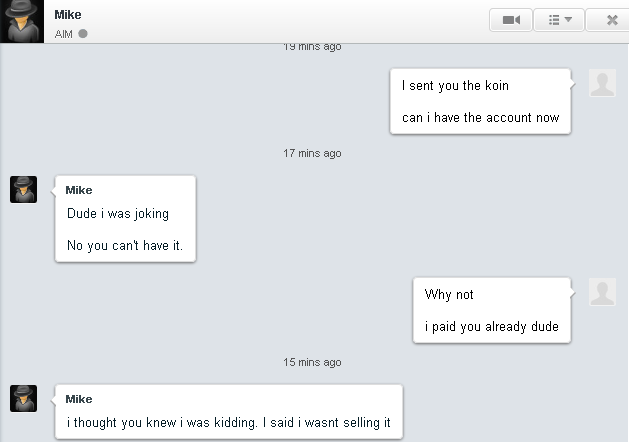
Task: Click the AIM label under the header name
Action: [64, 33]
